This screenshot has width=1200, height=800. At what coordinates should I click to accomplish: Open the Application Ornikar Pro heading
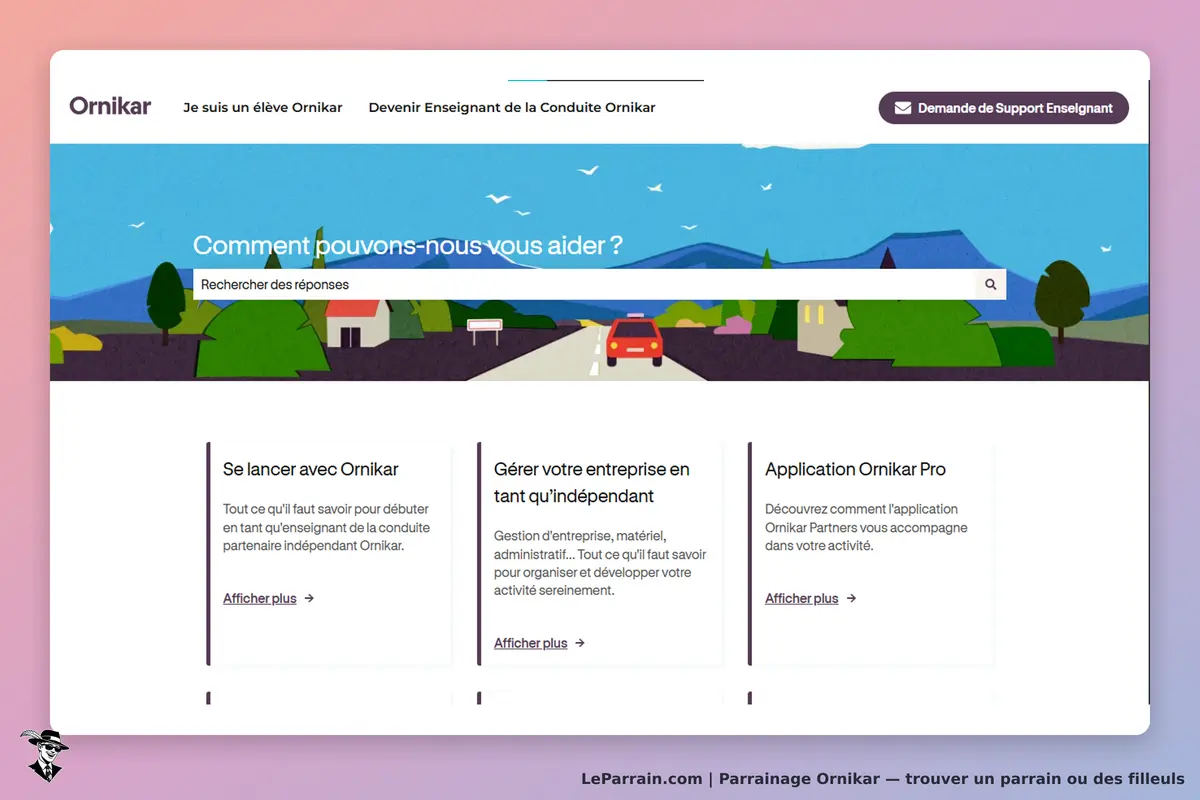(855, 469)
